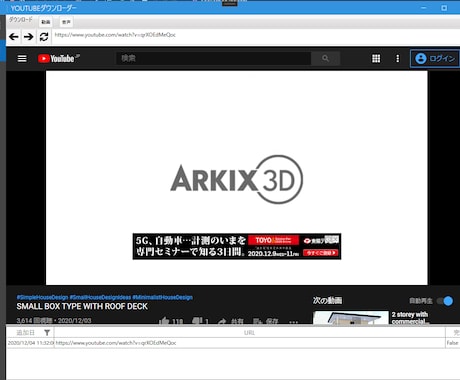Open the '2 storey with commercial' video title
The image size is (460, 380).
click(410, 318)
